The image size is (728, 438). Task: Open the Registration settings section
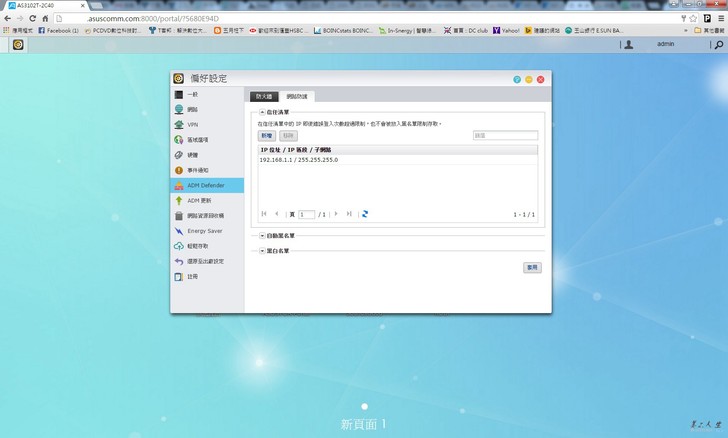207,276
